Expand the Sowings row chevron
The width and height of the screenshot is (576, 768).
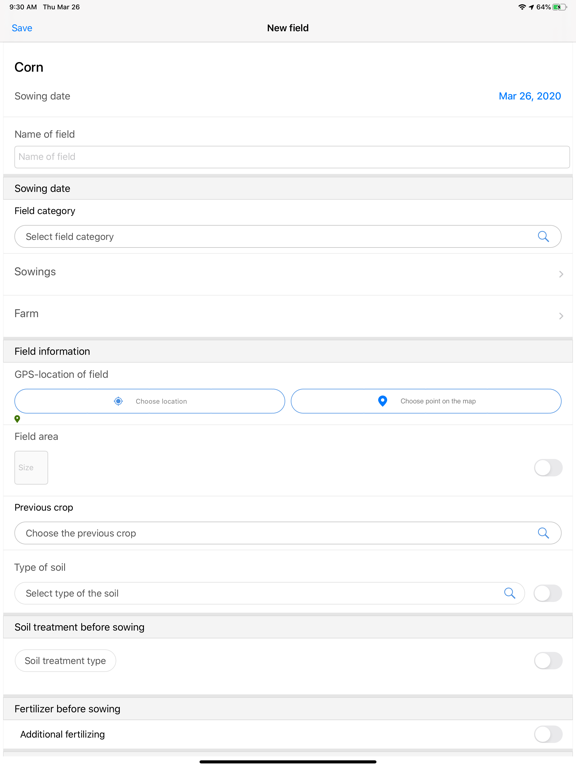[561, 274]
